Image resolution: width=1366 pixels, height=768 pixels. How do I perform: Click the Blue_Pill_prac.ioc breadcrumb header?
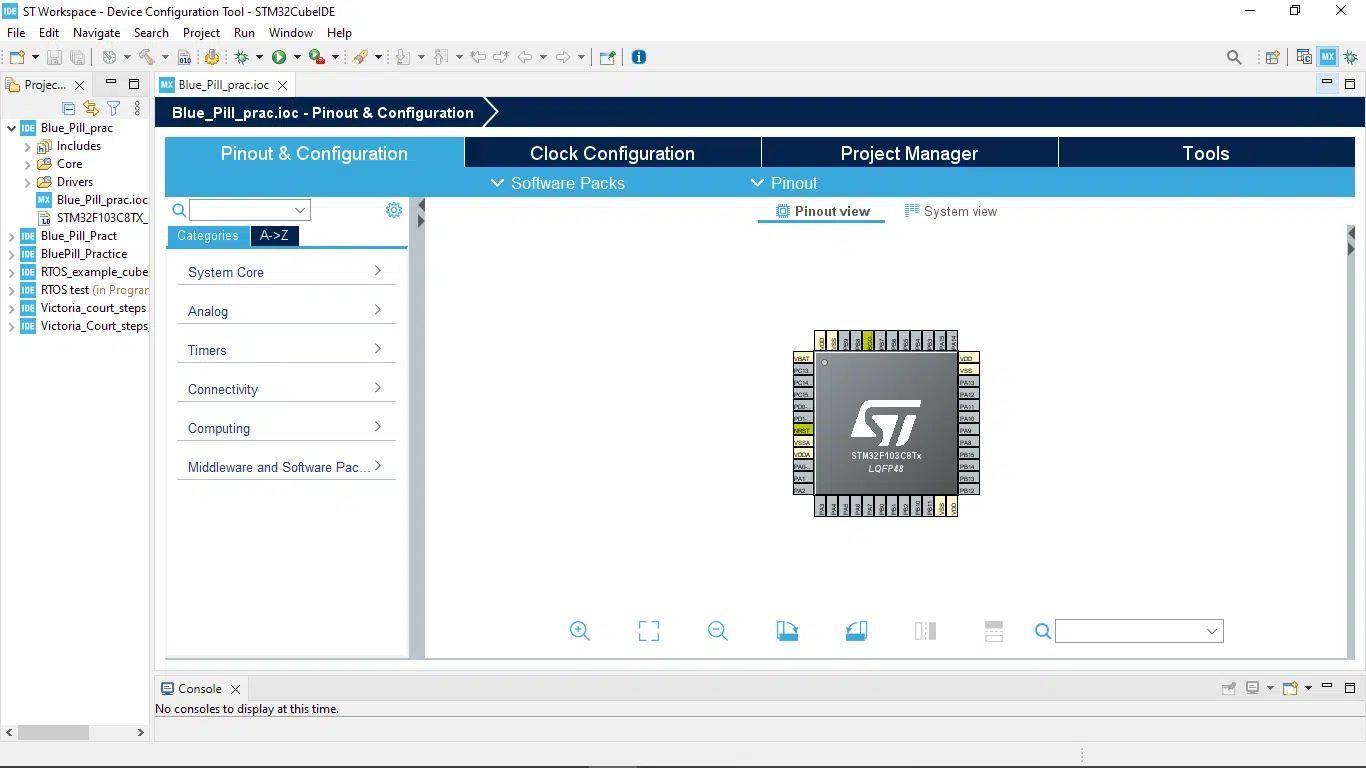pyautogui.click(x=323, y=113)
